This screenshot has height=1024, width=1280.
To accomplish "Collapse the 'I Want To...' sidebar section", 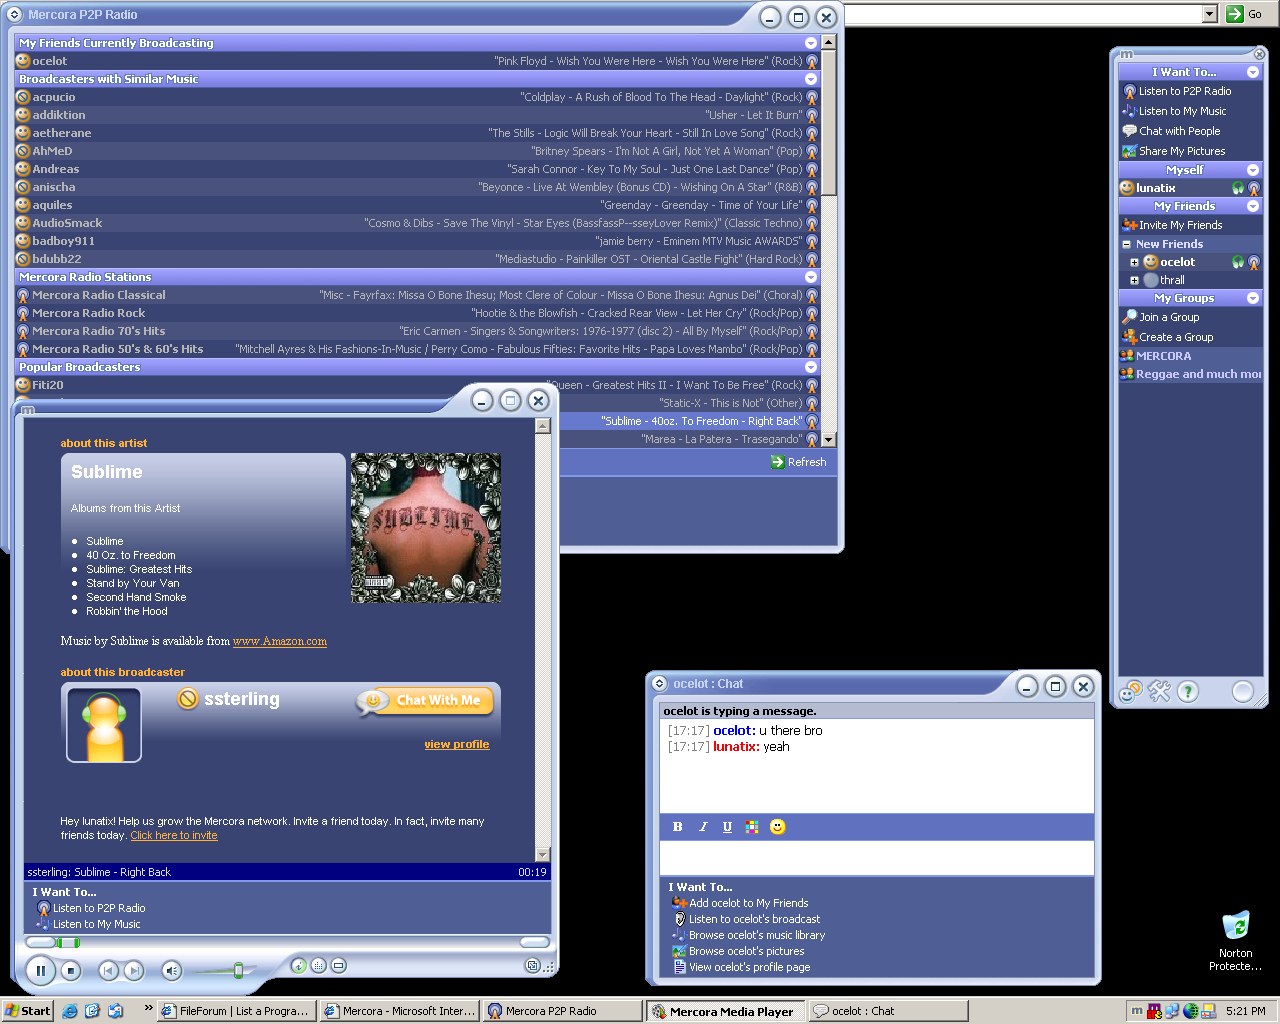I will pyautogui.click(x=1253, y=72).
